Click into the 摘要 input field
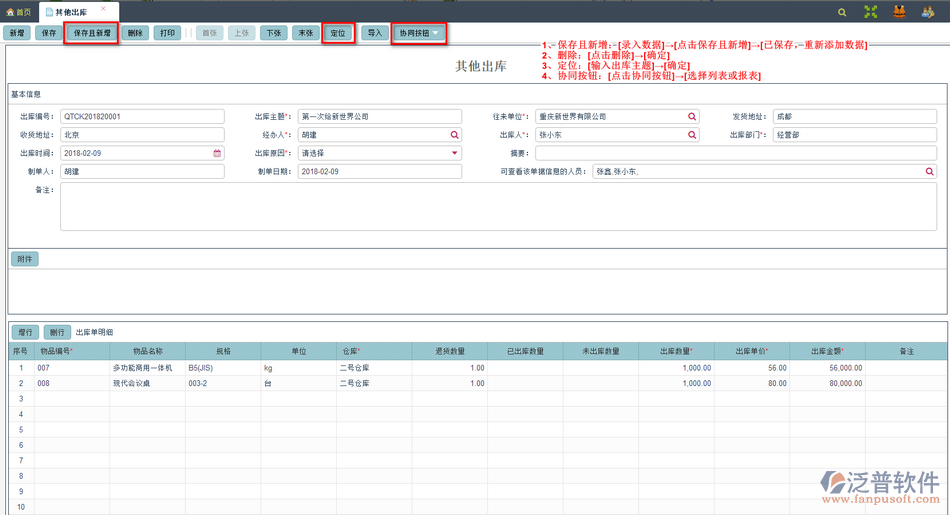 [735, 154]
